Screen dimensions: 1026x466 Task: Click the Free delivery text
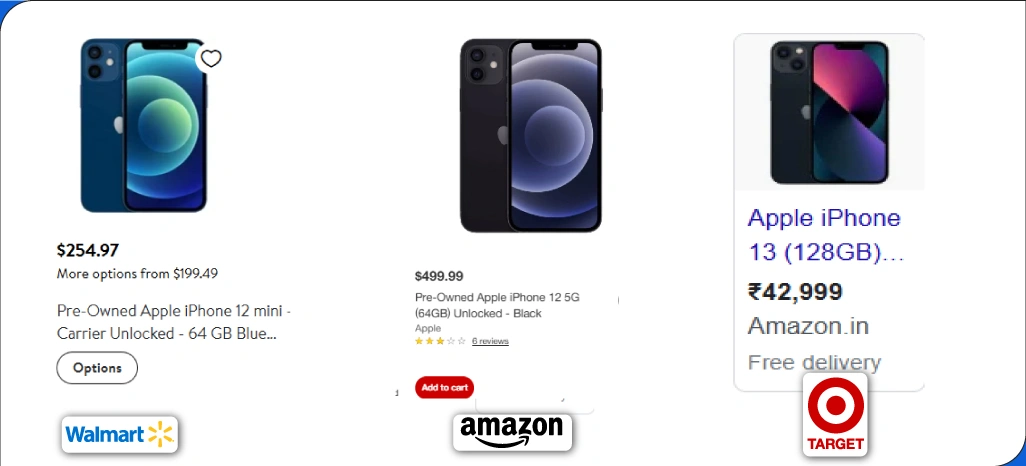(814, 362)
